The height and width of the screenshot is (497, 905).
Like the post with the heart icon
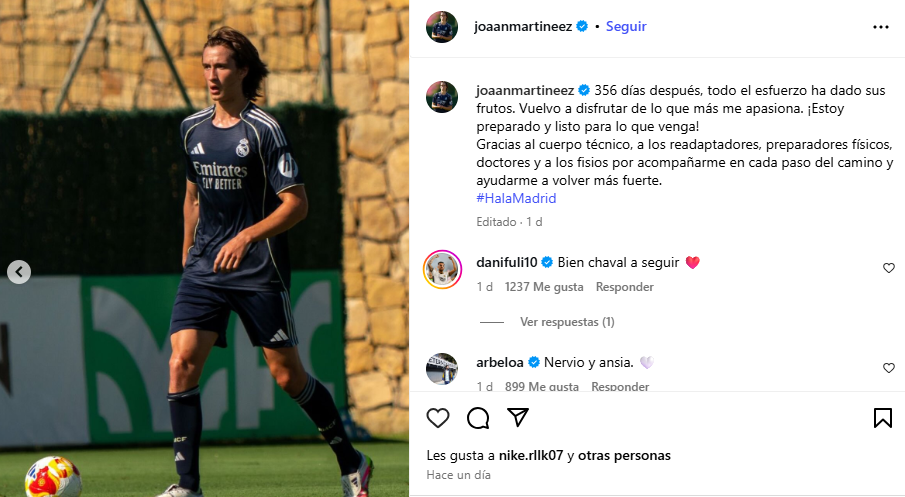[438, 417]
